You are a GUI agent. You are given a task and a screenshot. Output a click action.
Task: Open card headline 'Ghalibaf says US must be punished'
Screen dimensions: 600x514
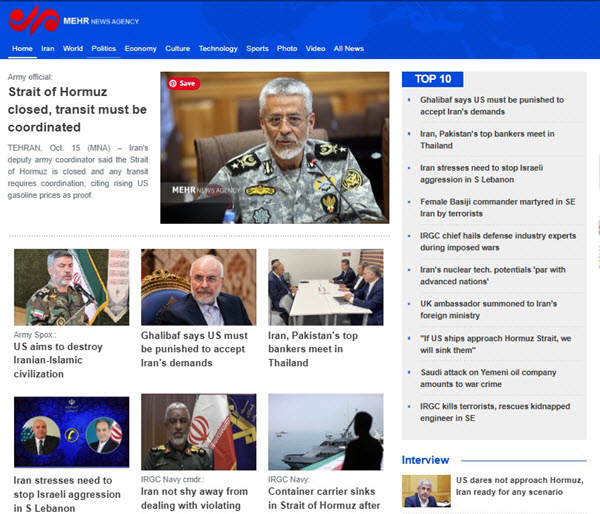[194, 349]
